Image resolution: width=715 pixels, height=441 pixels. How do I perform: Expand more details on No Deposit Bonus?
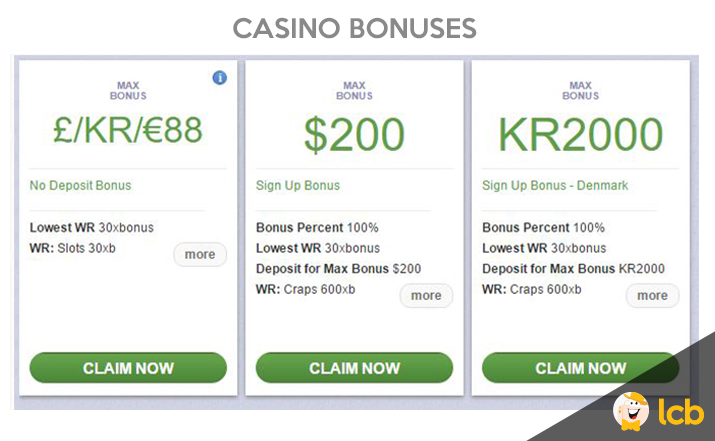pyautogui.click(x=200, y=254)
